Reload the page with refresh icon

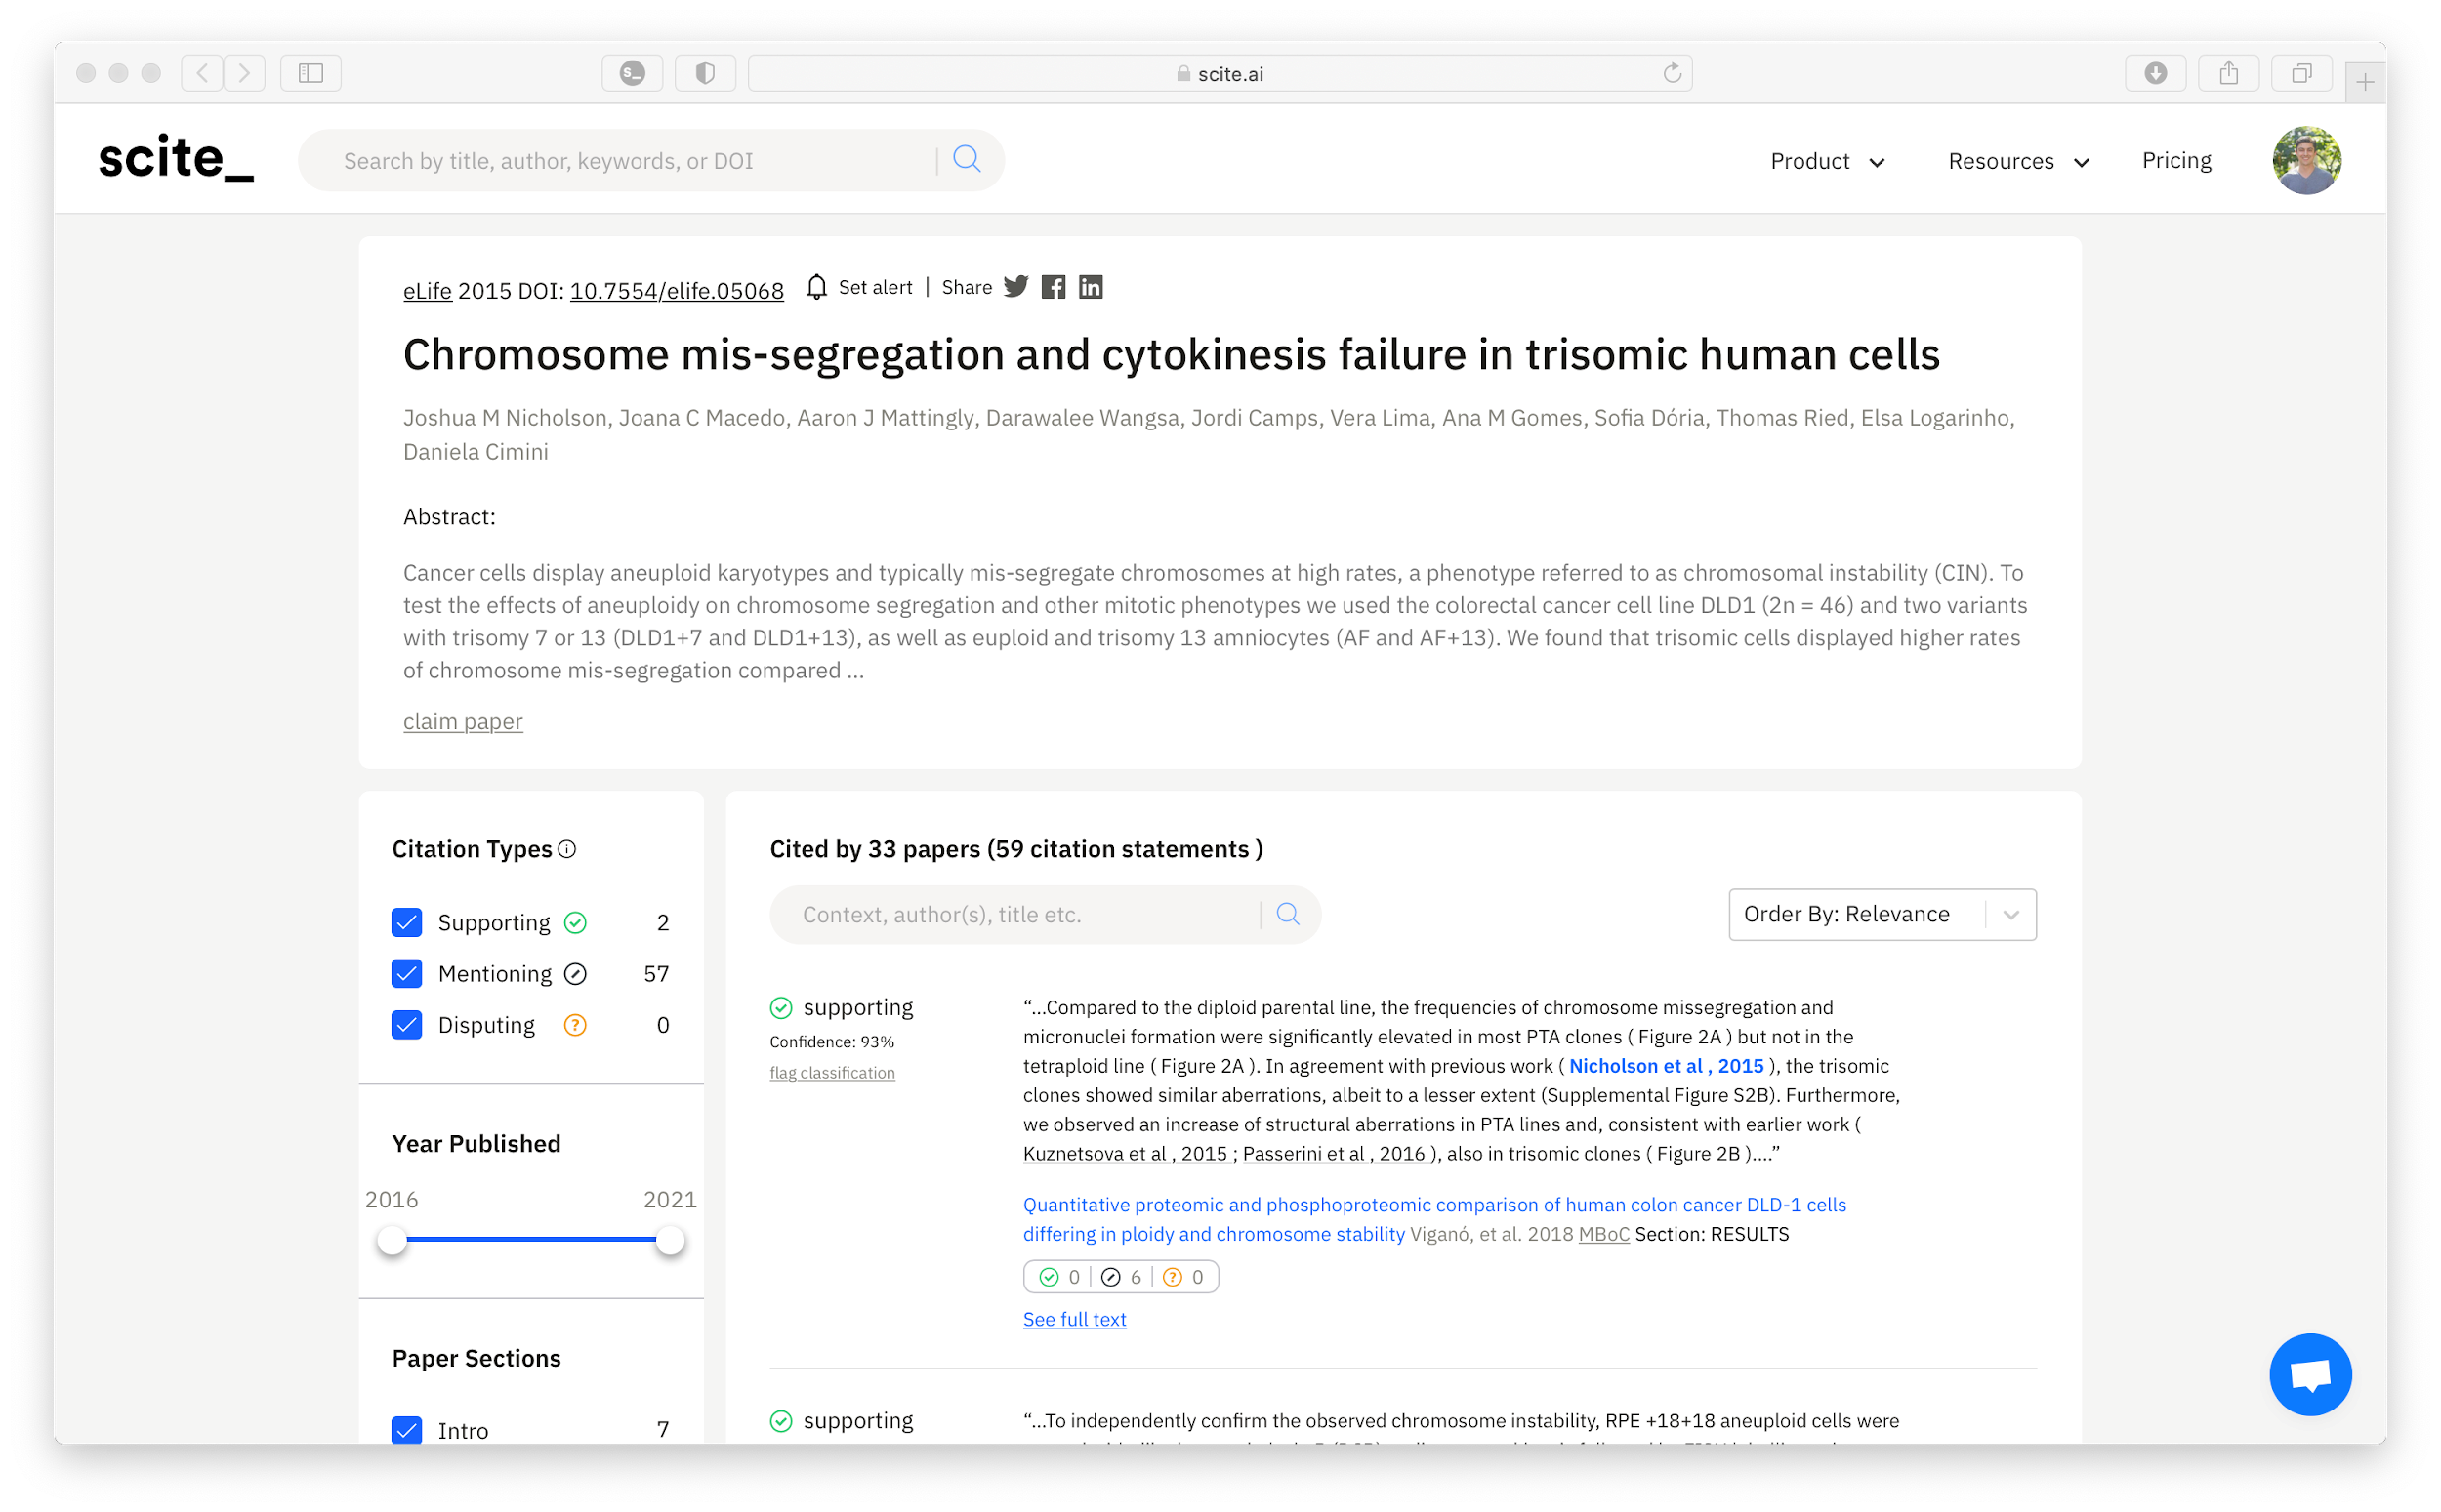[x=1671, y=73]
